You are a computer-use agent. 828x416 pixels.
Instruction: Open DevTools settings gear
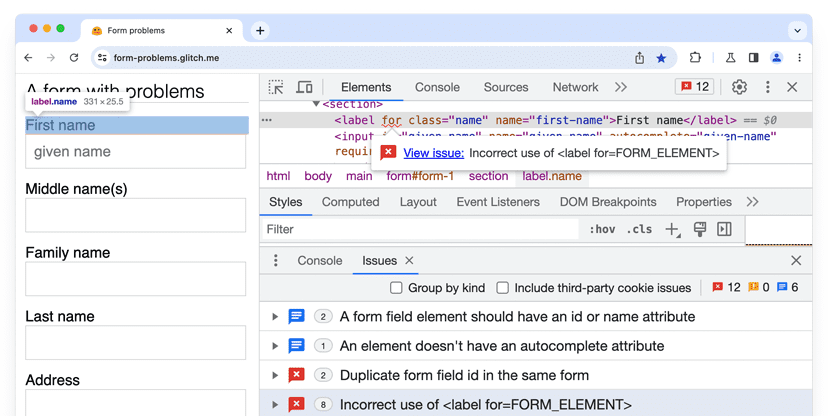[x=739, y=88]
